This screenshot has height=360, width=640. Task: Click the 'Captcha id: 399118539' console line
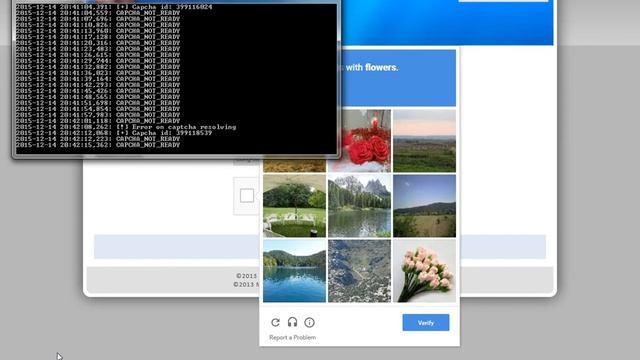pyautogui.click(x=114, y=133)
